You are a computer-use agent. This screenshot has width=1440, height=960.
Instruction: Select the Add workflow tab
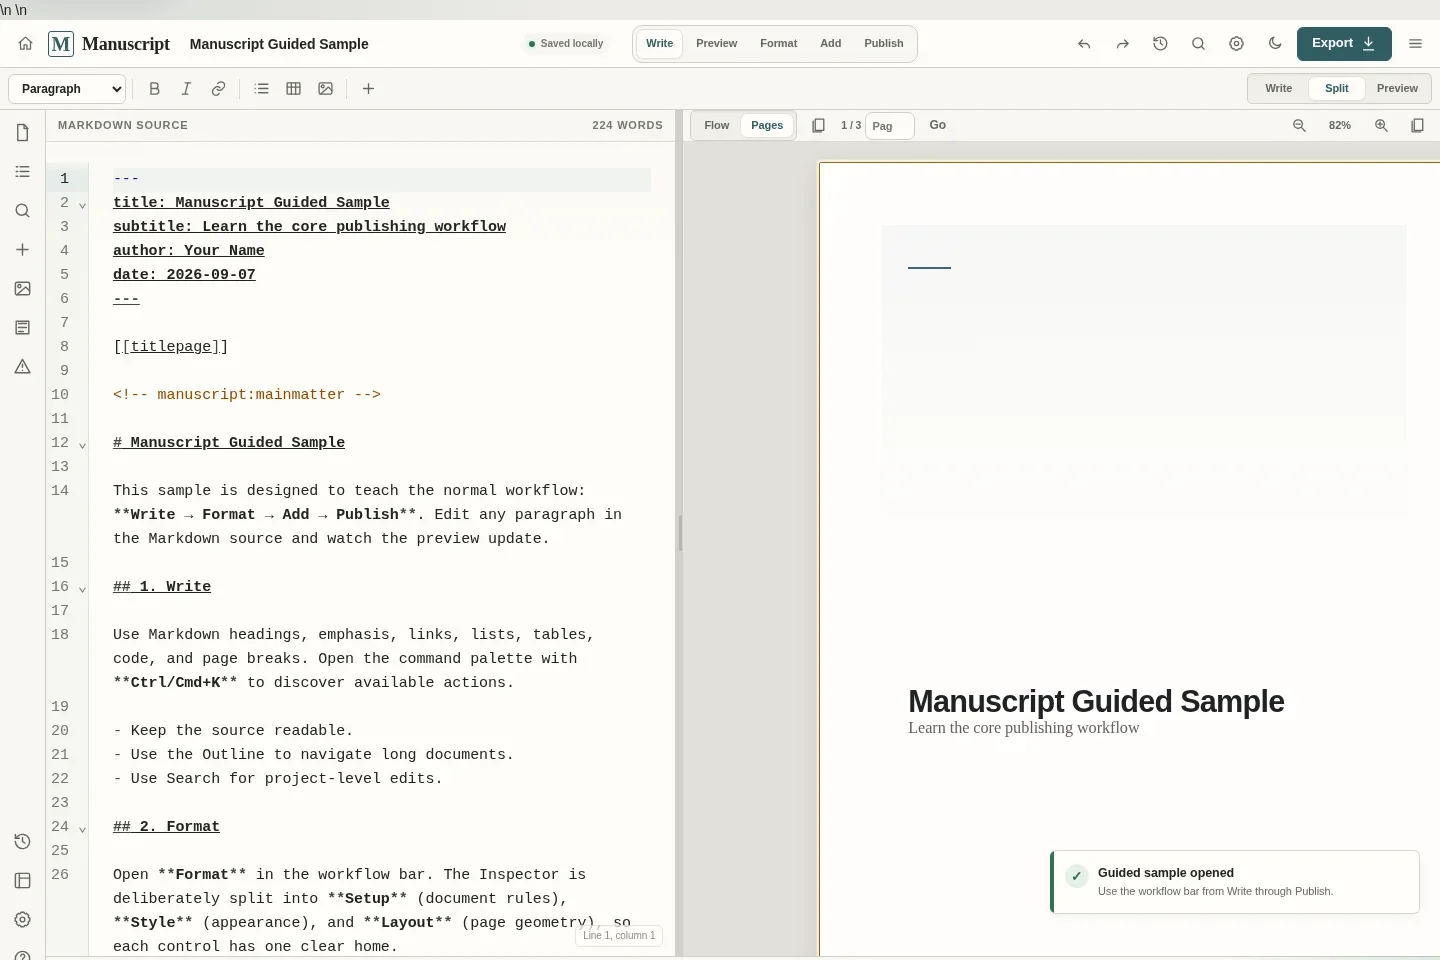(830, 44)
